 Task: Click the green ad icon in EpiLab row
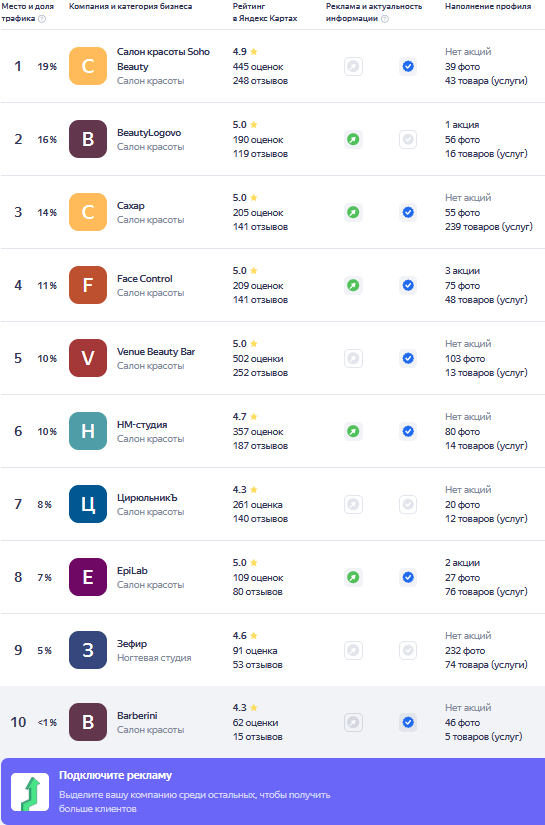(x=354, y=577)
